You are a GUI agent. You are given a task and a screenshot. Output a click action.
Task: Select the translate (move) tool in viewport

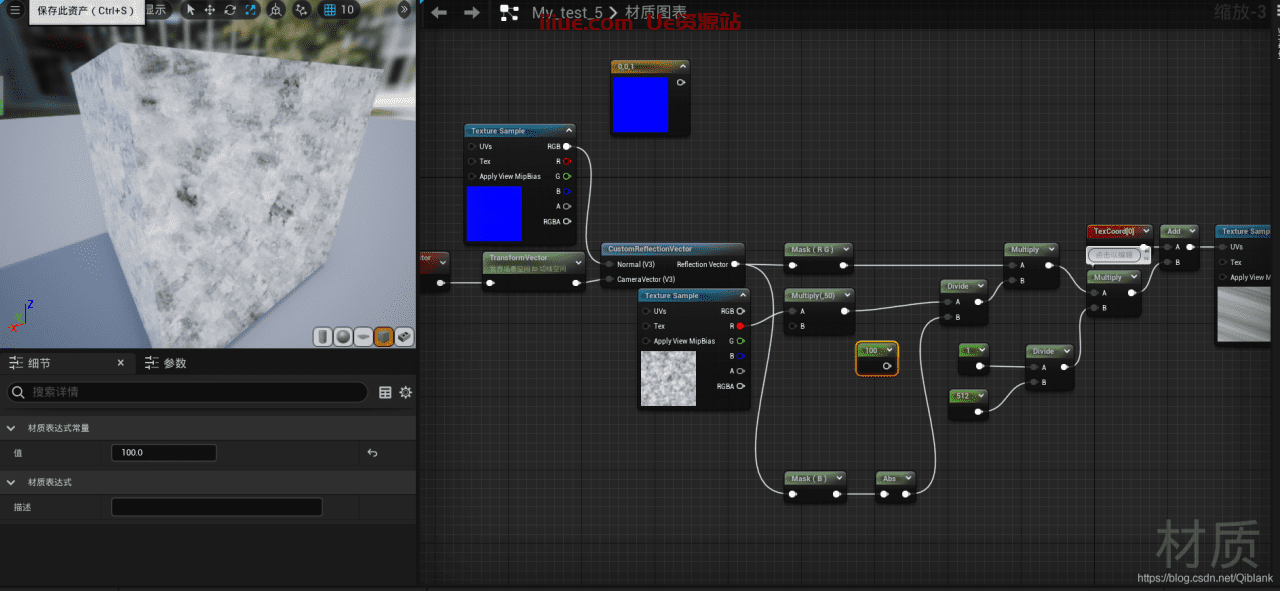click(x=210, y=10)
